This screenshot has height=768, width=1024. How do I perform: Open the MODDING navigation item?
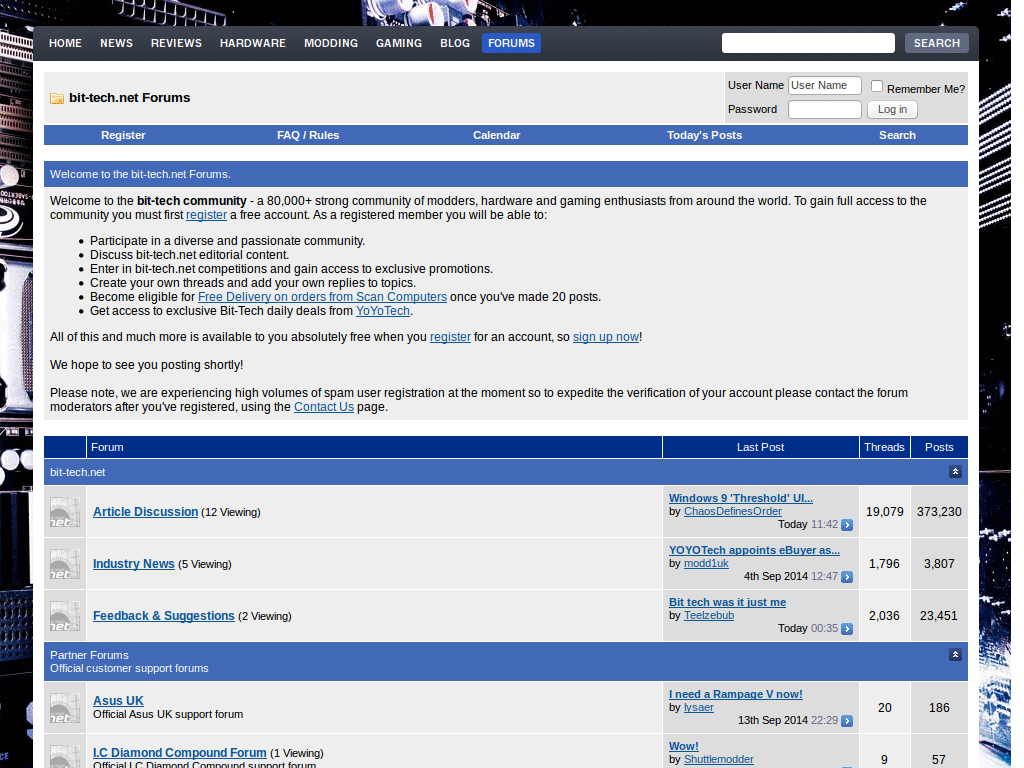(331, 43)
